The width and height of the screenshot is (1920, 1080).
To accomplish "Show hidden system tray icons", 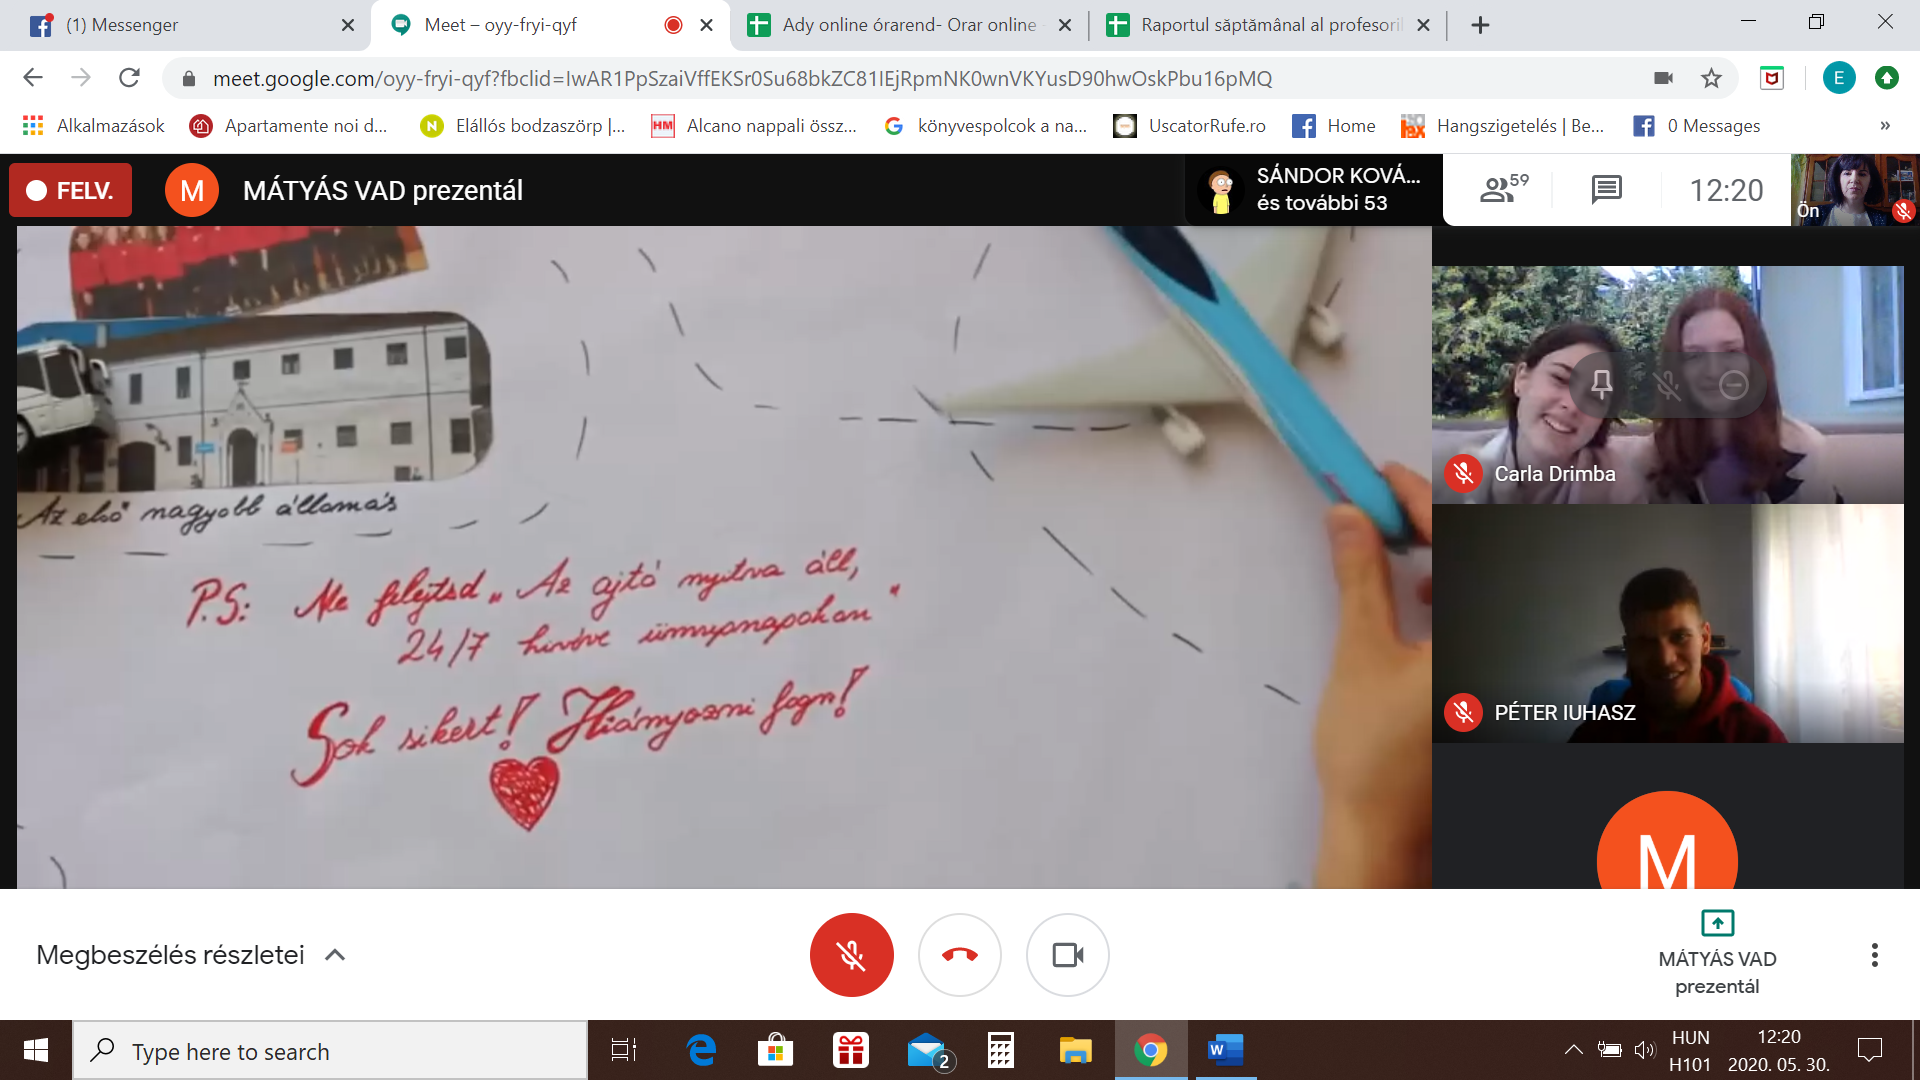I will point(1572,1050).
